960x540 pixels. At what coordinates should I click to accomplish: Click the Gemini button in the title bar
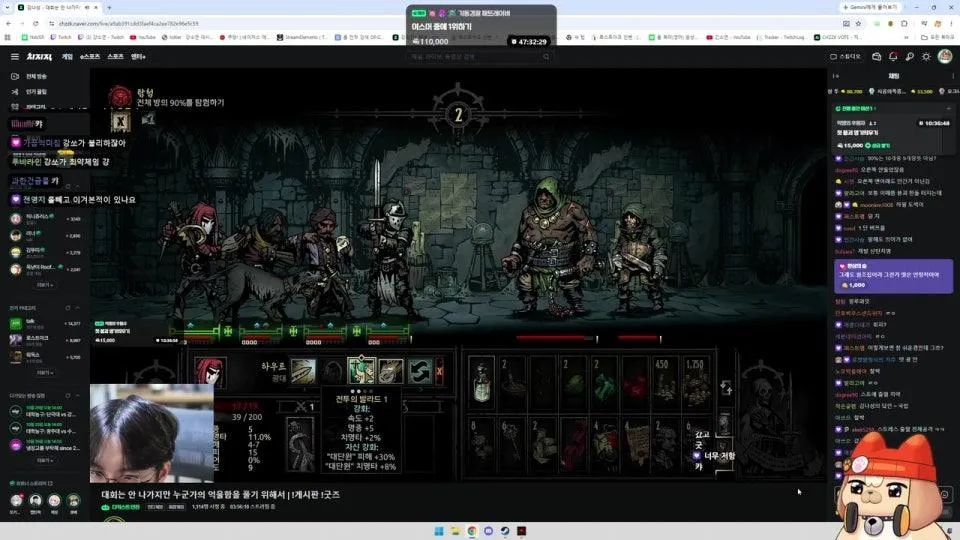pos(871,7)
